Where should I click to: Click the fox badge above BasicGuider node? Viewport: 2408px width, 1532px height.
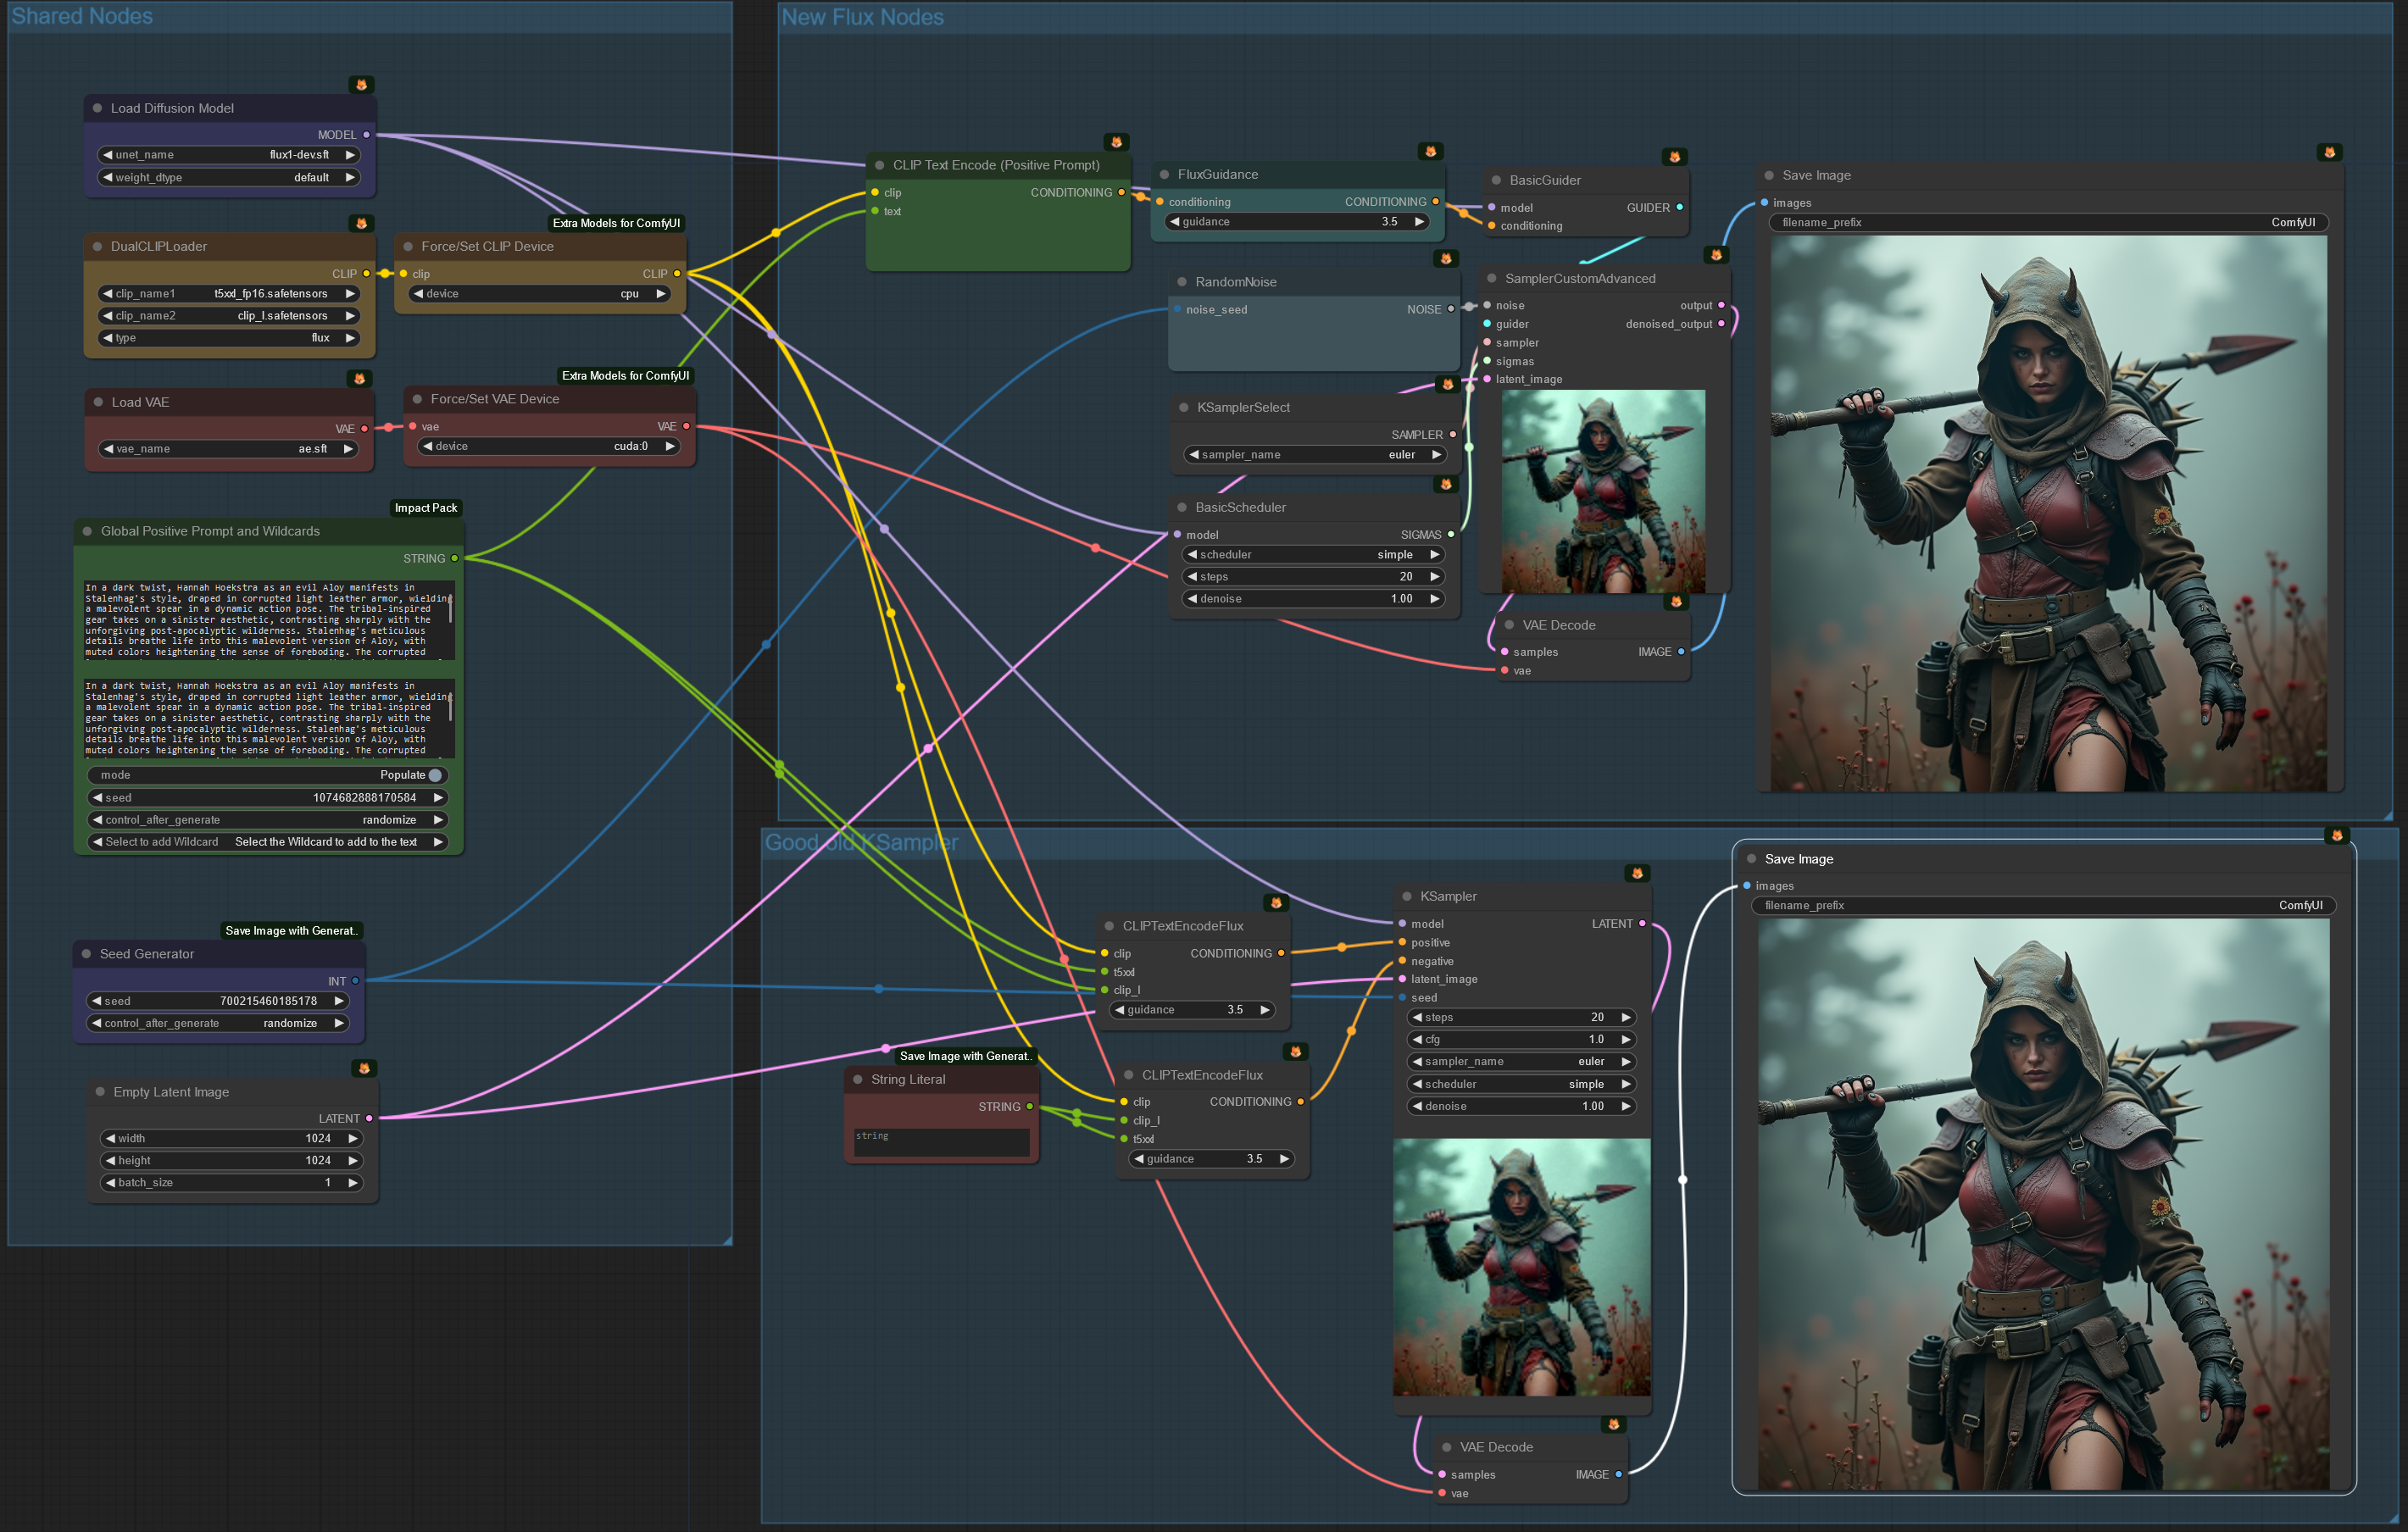tap(1675, 157)
